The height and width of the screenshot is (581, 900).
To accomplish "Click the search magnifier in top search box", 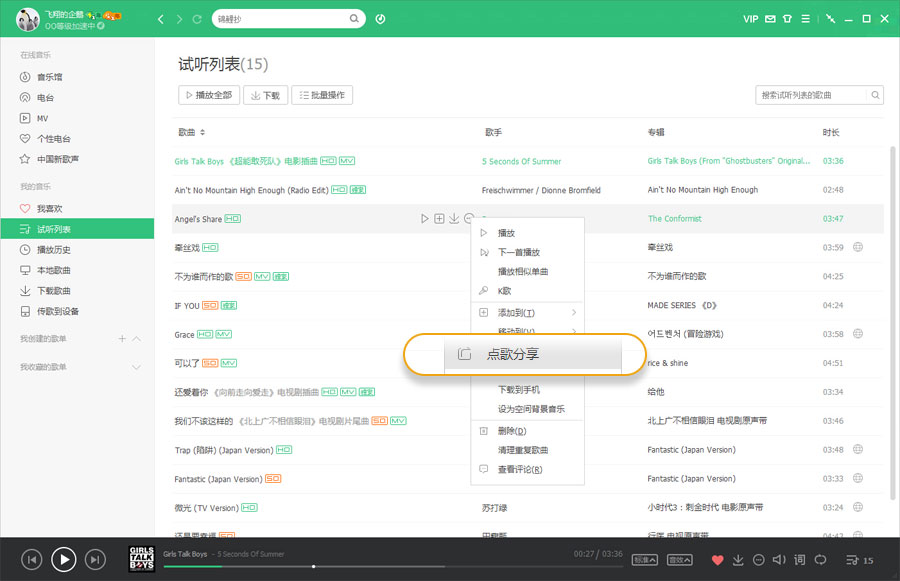I will coord(355,19).
